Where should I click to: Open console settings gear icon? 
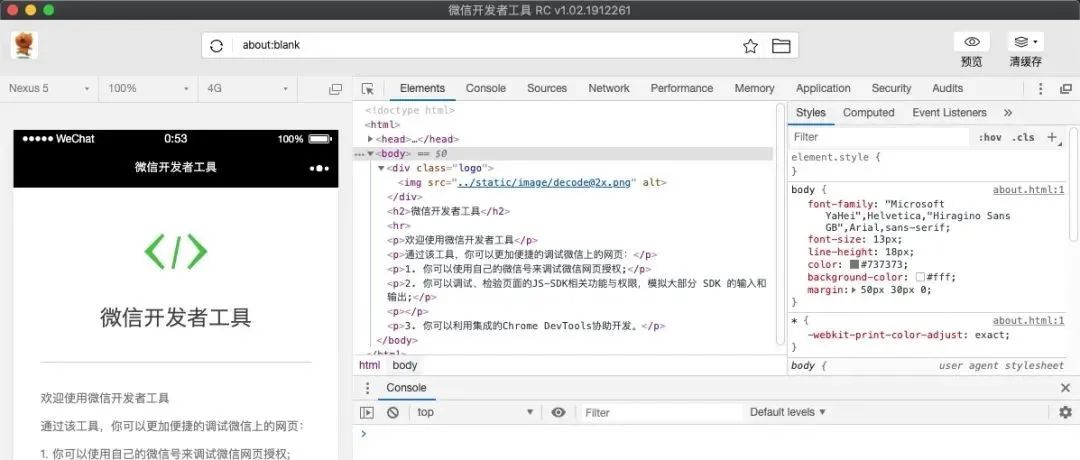click(1066, 412)
